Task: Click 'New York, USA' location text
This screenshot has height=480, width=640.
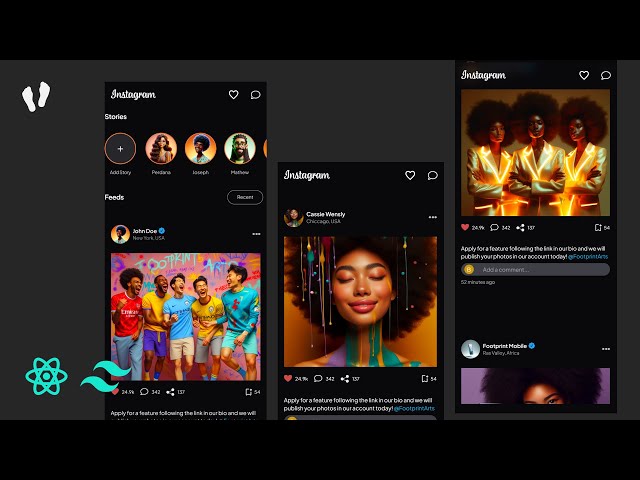Action: [149, 238]
